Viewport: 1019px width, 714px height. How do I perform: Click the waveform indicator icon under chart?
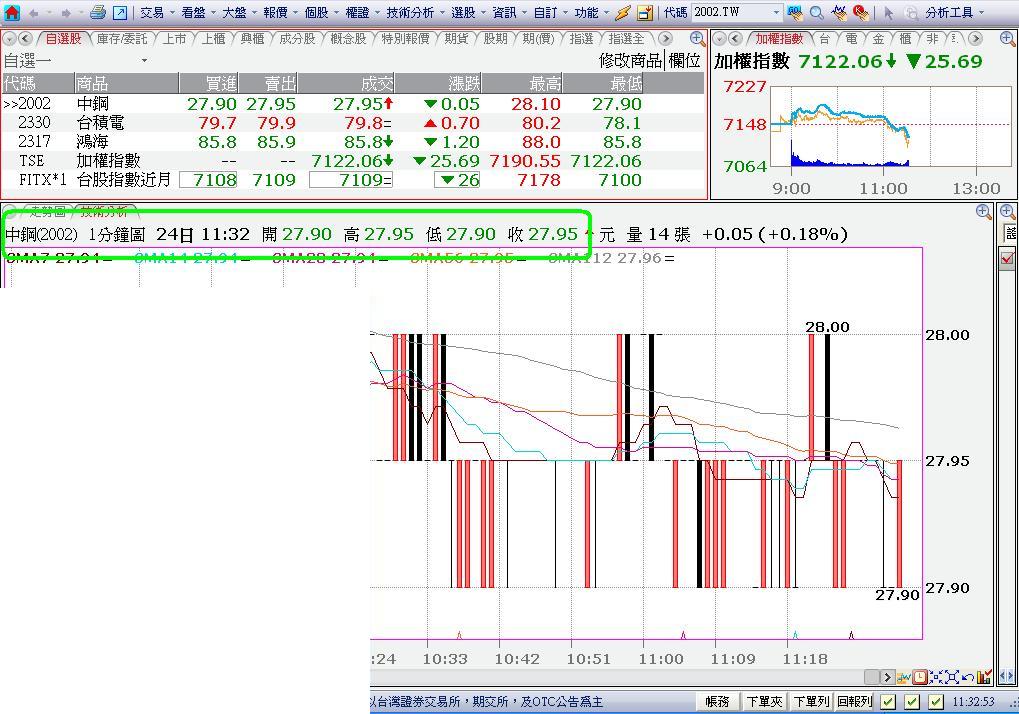904,678
